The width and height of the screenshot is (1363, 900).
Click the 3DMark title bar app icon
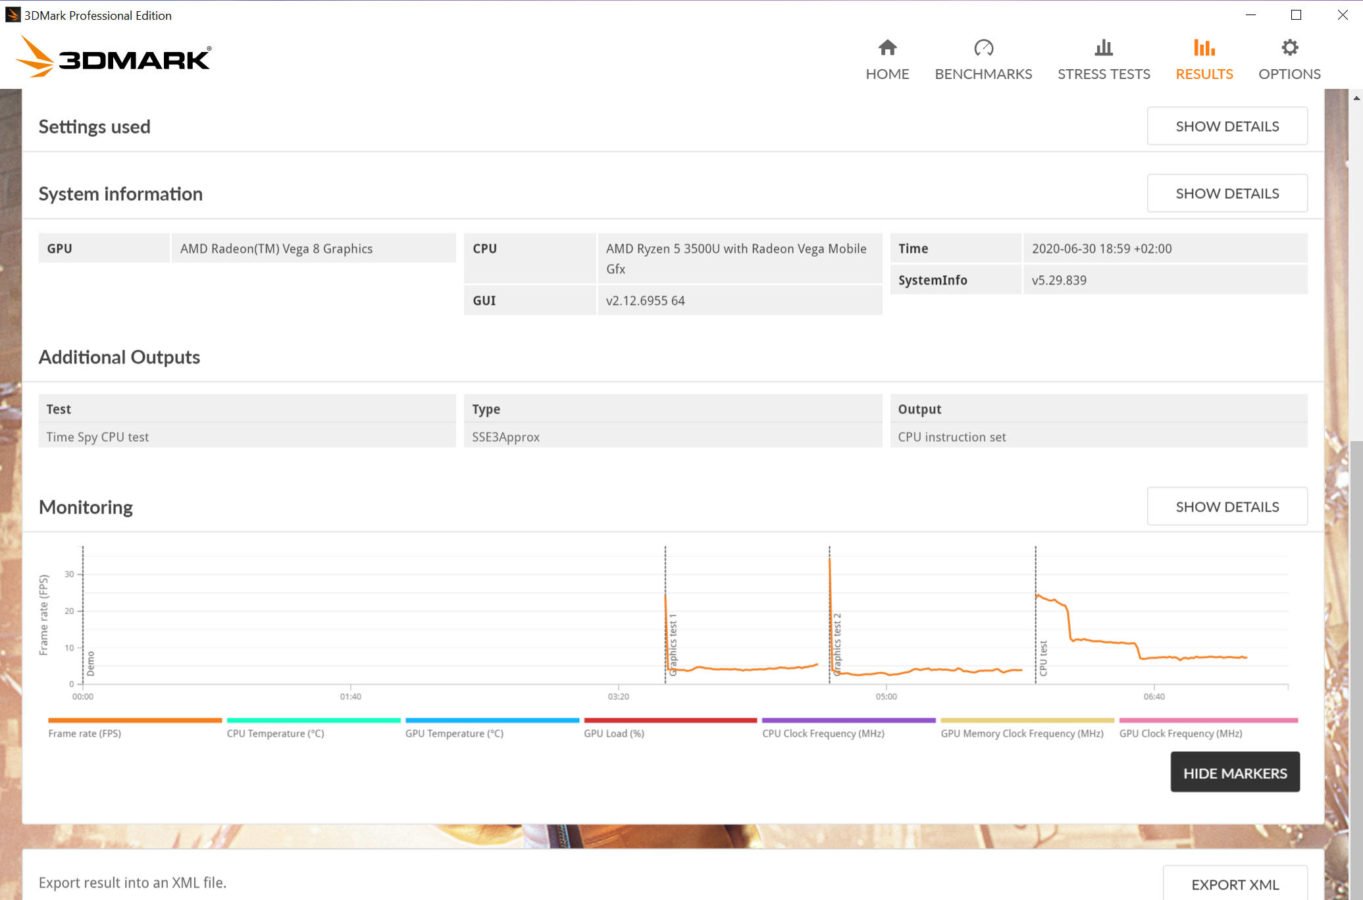13,15
